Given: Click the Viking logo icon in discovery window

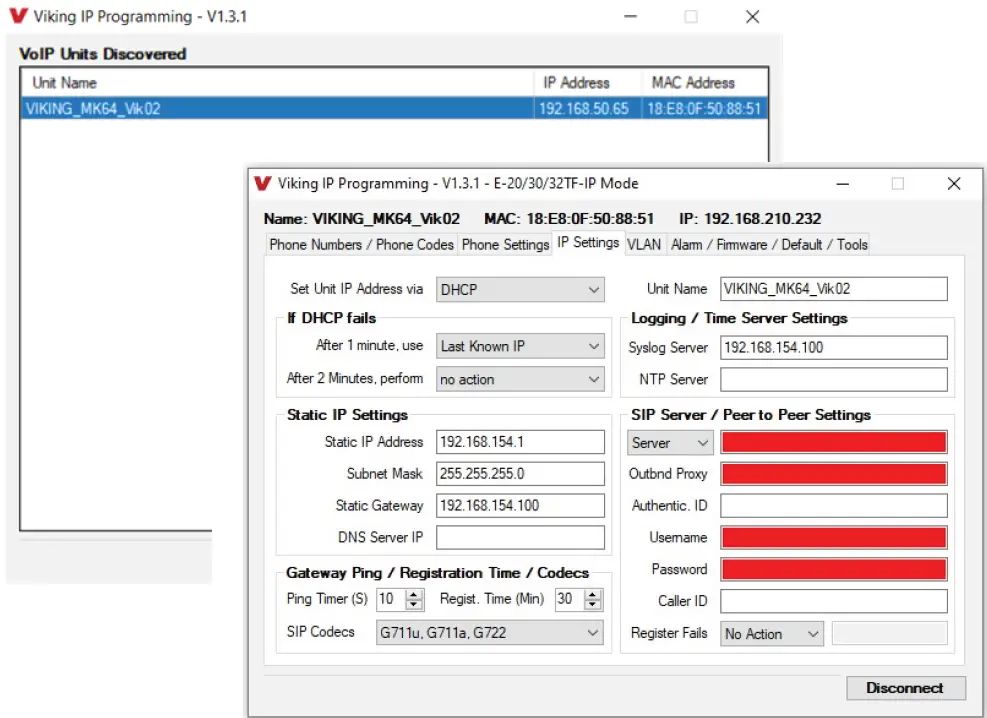Looking at the screenshot, I should [19, 16].
